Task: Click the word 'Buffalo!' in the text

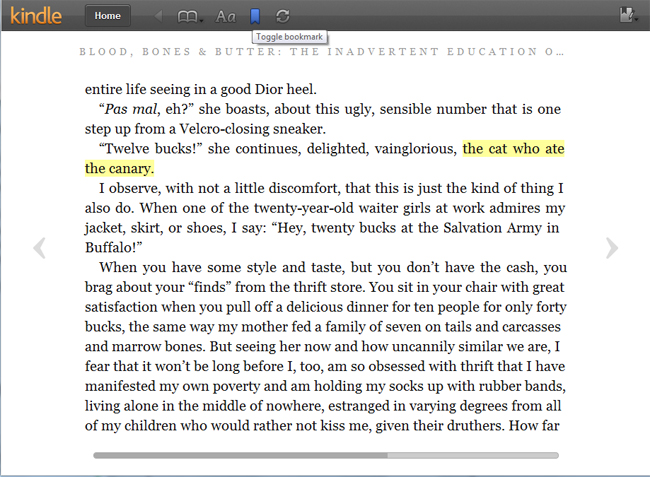Action: click(x=116, y=246)
